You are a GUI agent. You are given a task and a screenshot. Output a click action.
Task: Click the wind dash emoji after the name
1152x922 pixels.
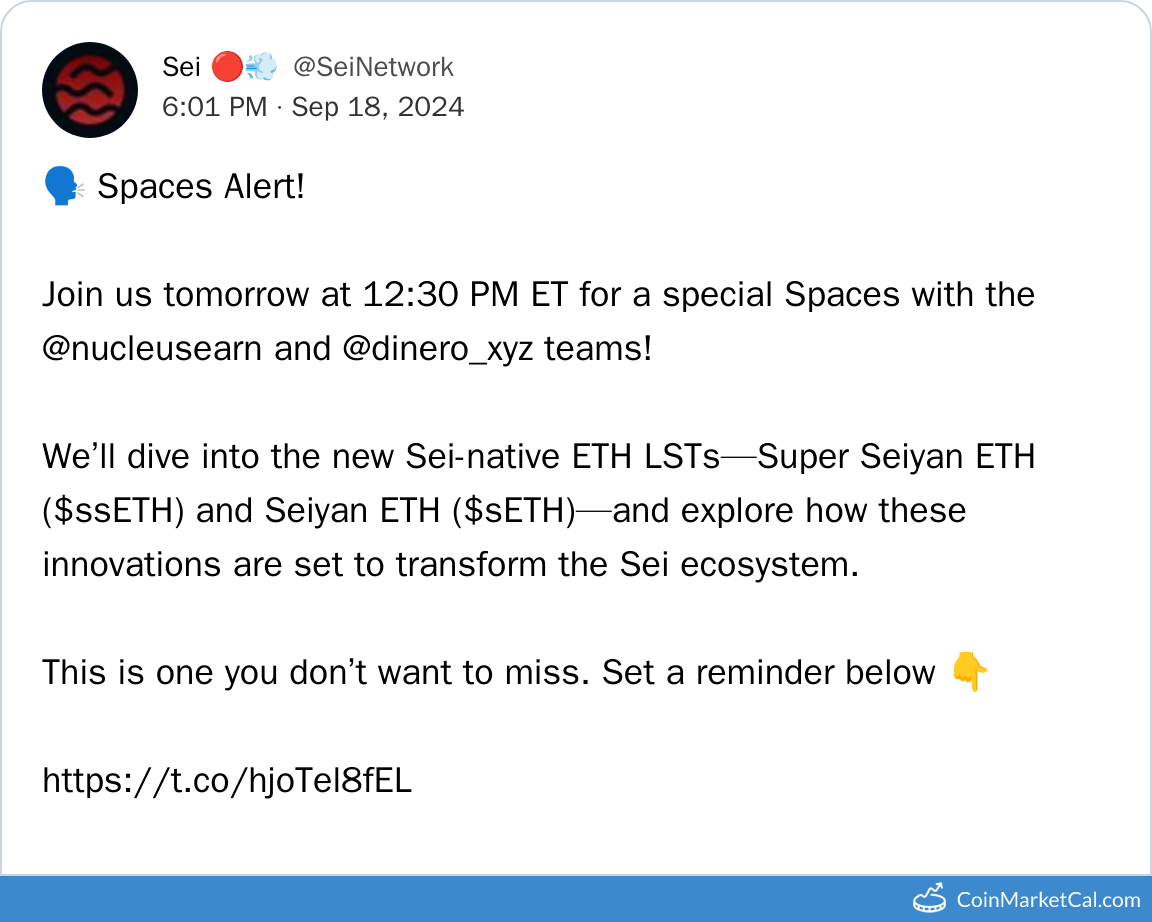260,68
